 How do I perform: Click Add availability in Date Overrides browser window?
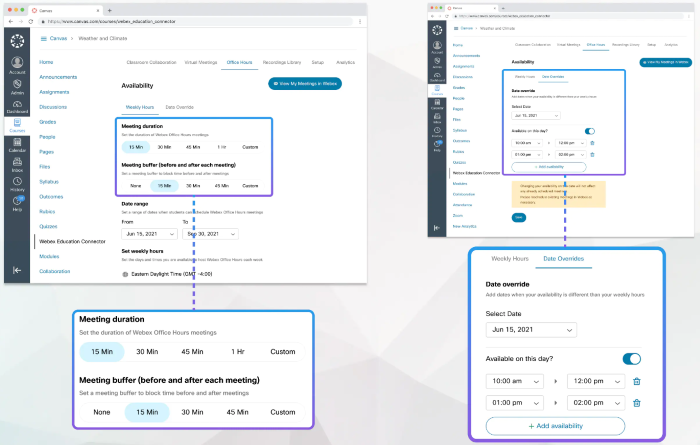click(549, 167)
